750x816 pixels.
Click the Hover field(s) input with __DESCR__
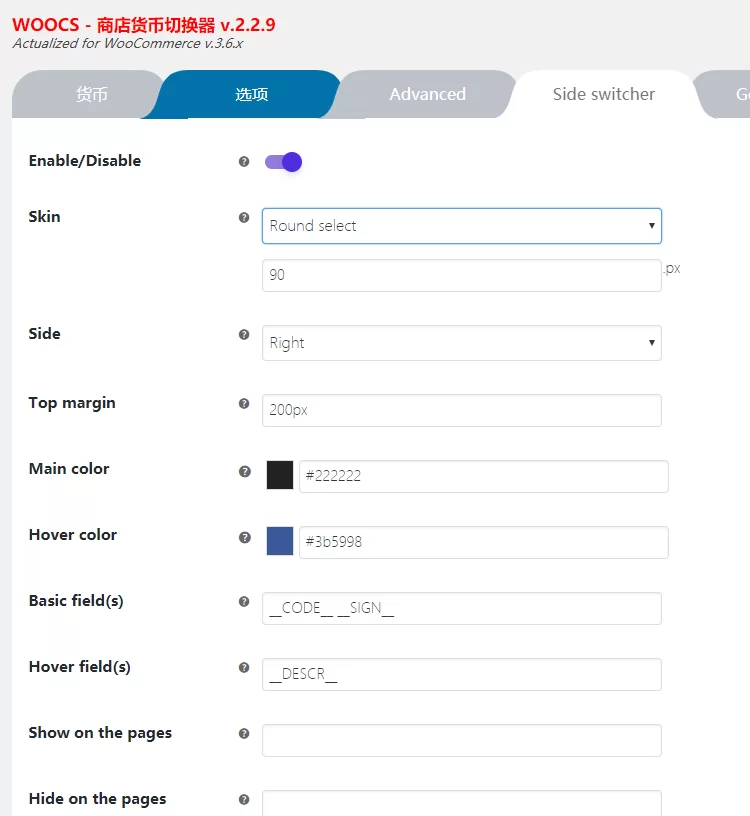462,674
